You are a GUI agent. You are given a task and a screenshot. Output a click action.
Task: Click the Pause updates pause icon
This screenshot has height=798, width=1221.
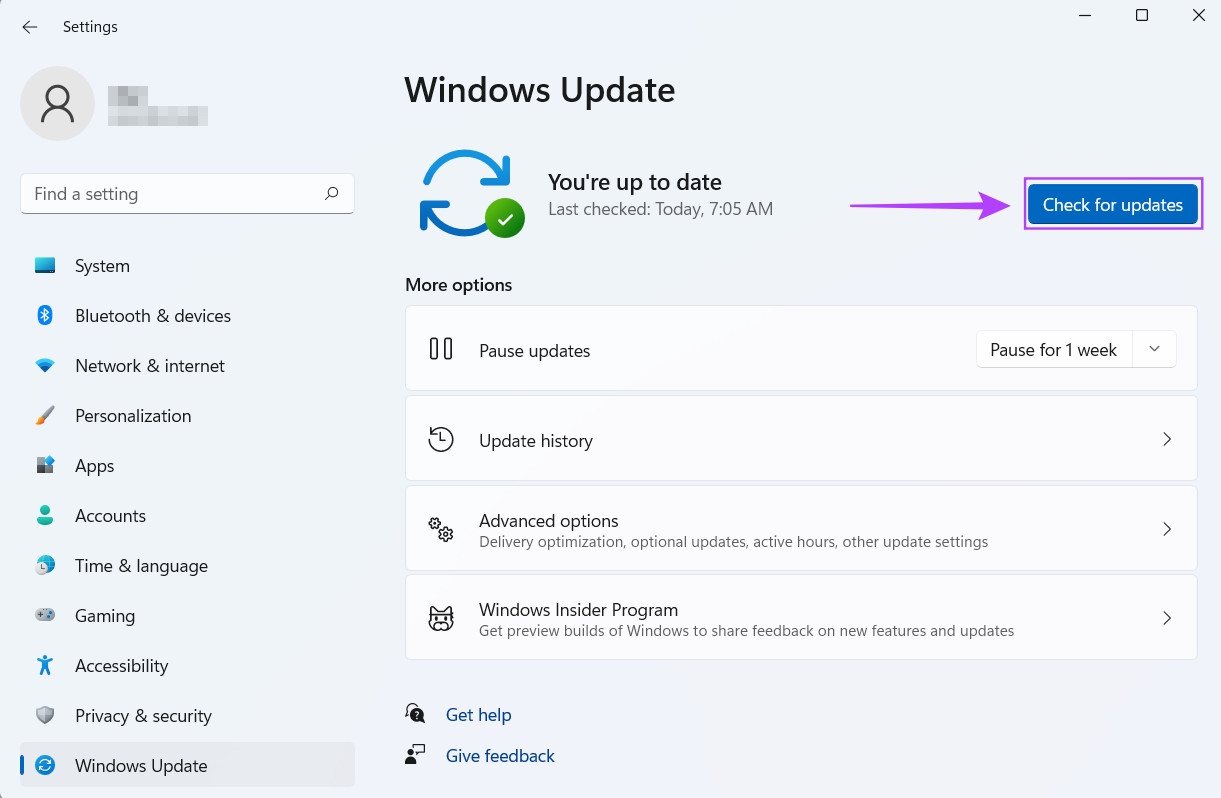point(441,349)
